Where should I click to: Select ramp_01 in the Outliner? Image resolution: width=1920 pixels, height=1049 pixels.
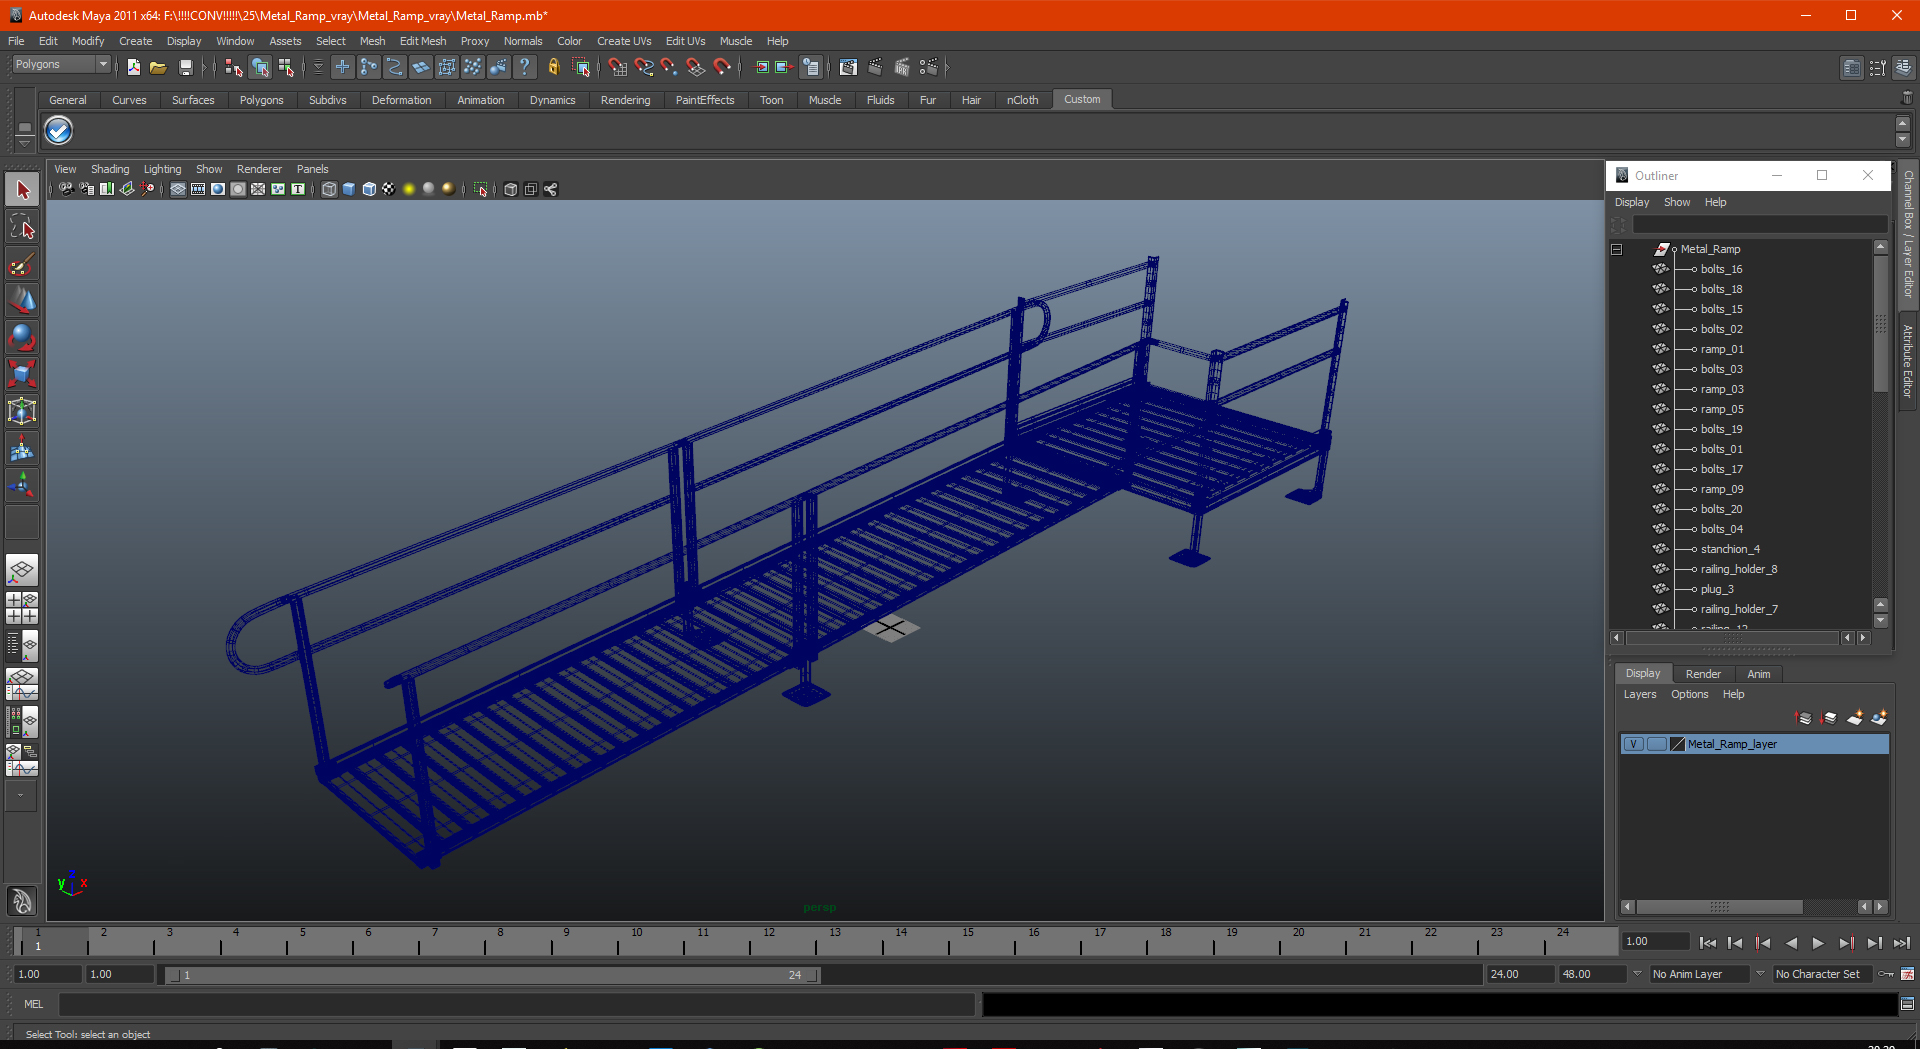(x=1722, y=349)
